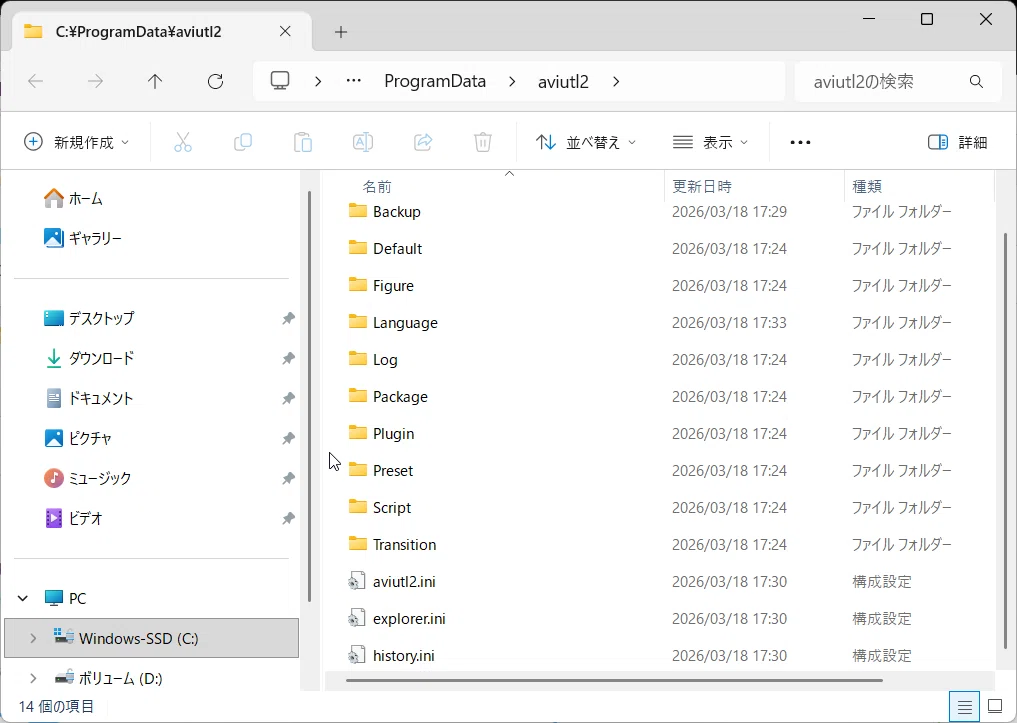Close the C:¥ProgramData¥aviutl2 tab
The height and width of the screenshot is (723, 1017).
pos(285,31)
